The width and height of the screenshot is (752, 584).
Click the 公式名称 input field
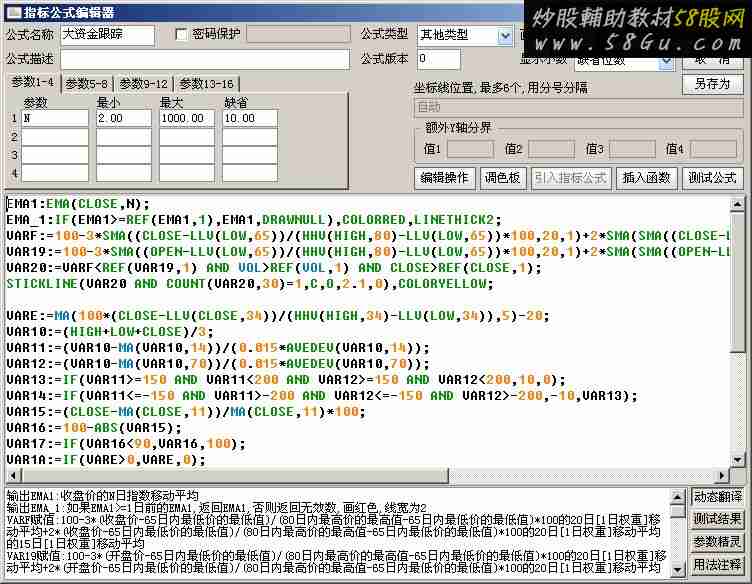click(x=107, y=36)
